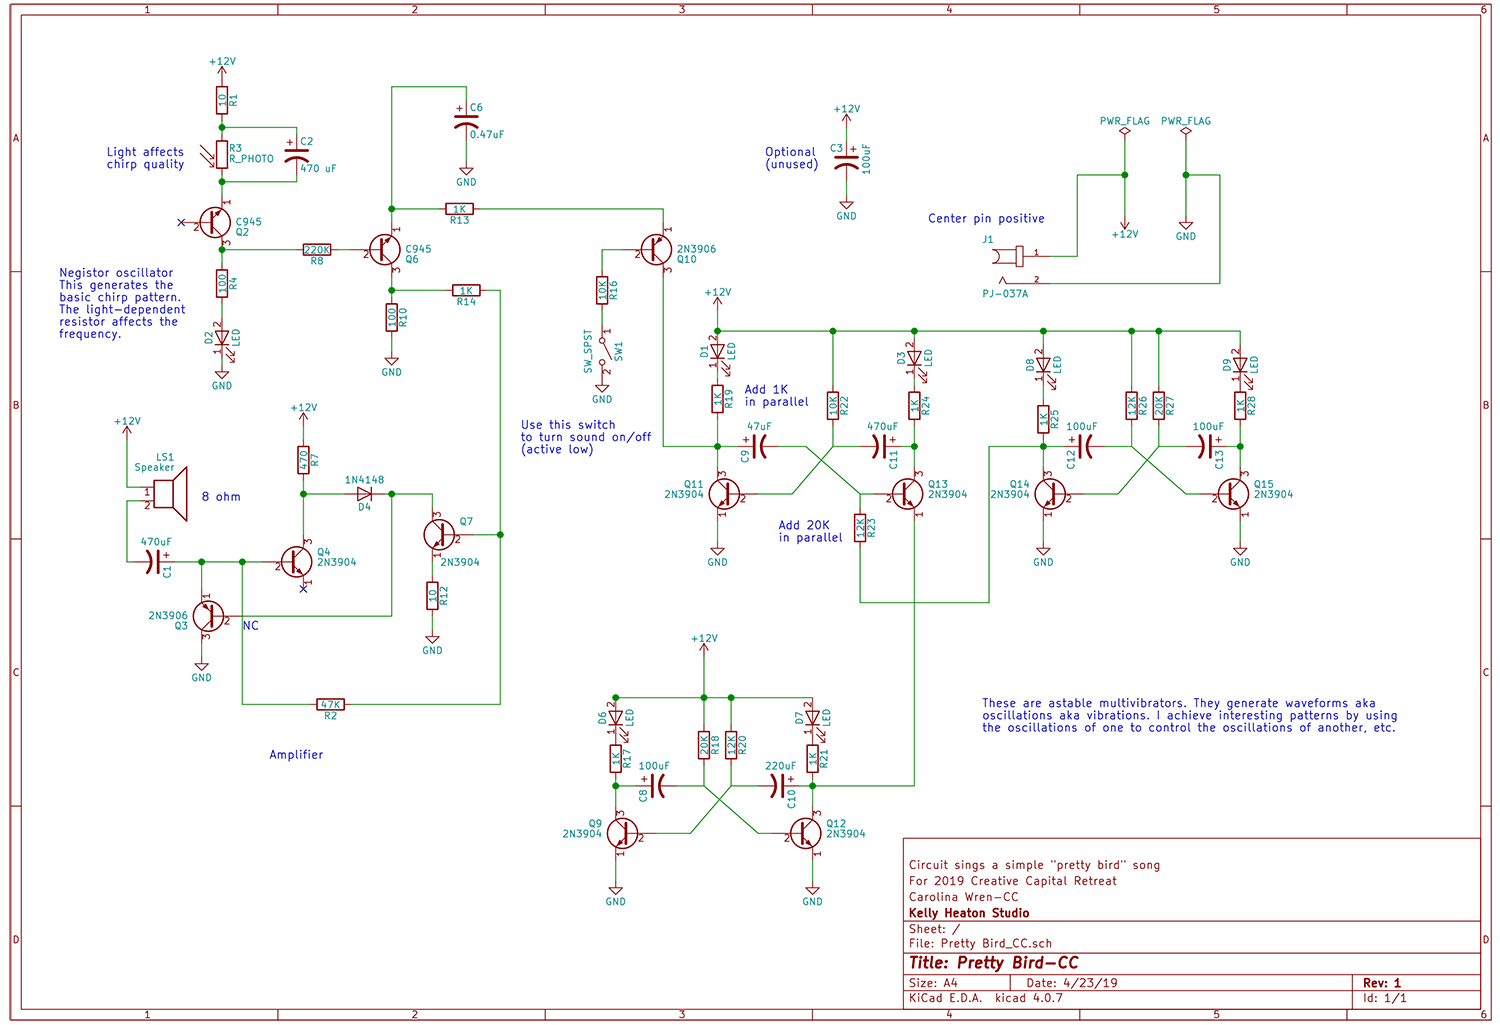Select the Q13 2N3904 transistor
The width and height of the screenshot is (1500, 1025).
point(907,493)
